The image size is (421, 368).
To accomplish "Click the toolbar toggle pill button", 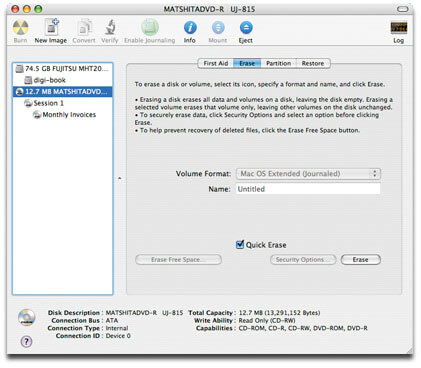I will (403, 9).
